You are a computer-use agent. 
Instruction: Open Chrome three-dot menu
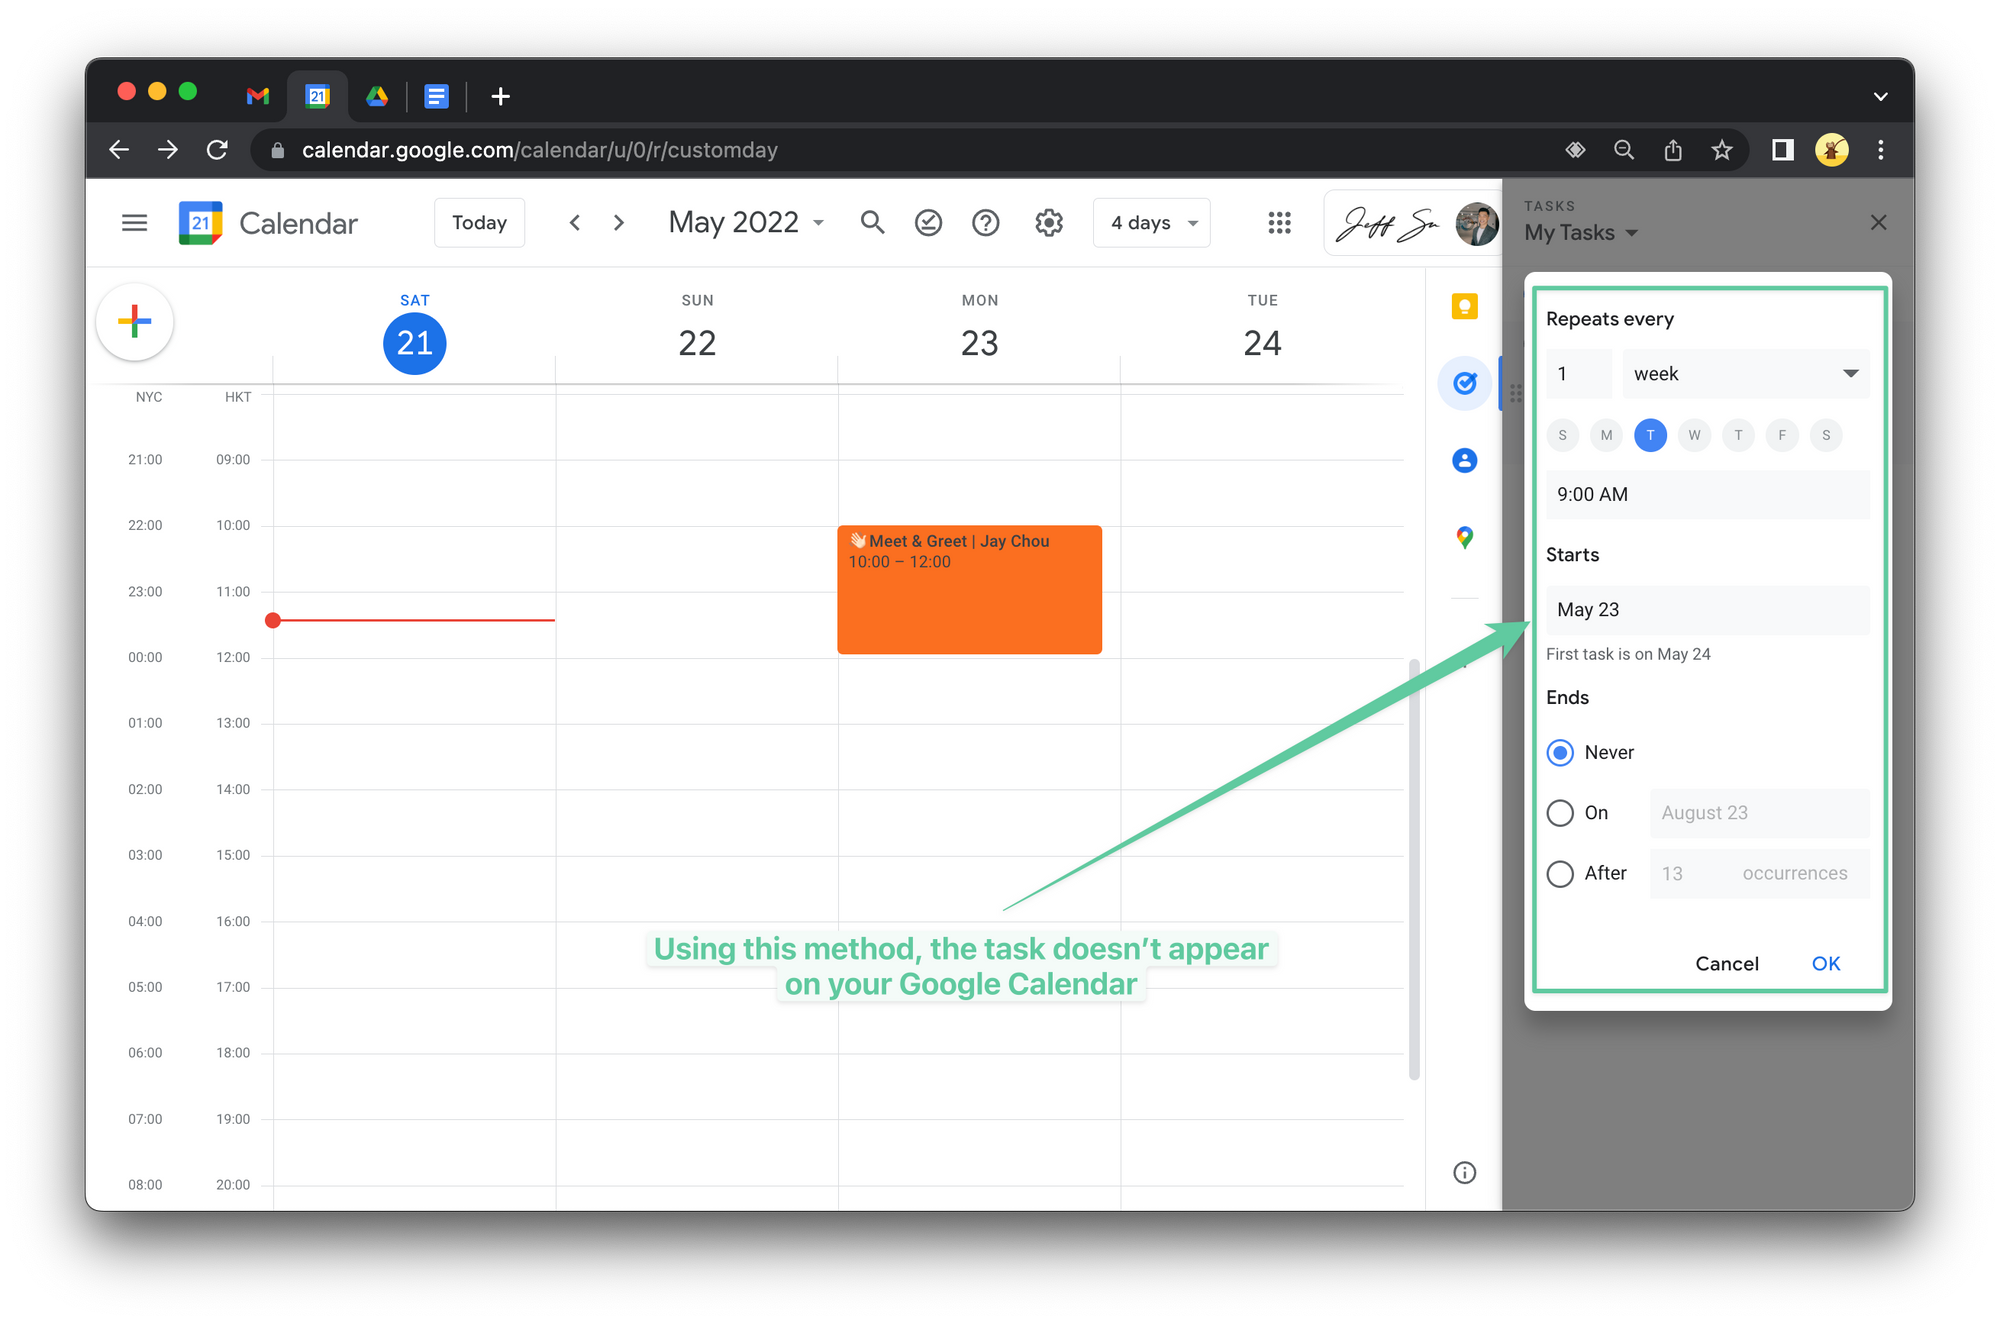click(1881, 150)
